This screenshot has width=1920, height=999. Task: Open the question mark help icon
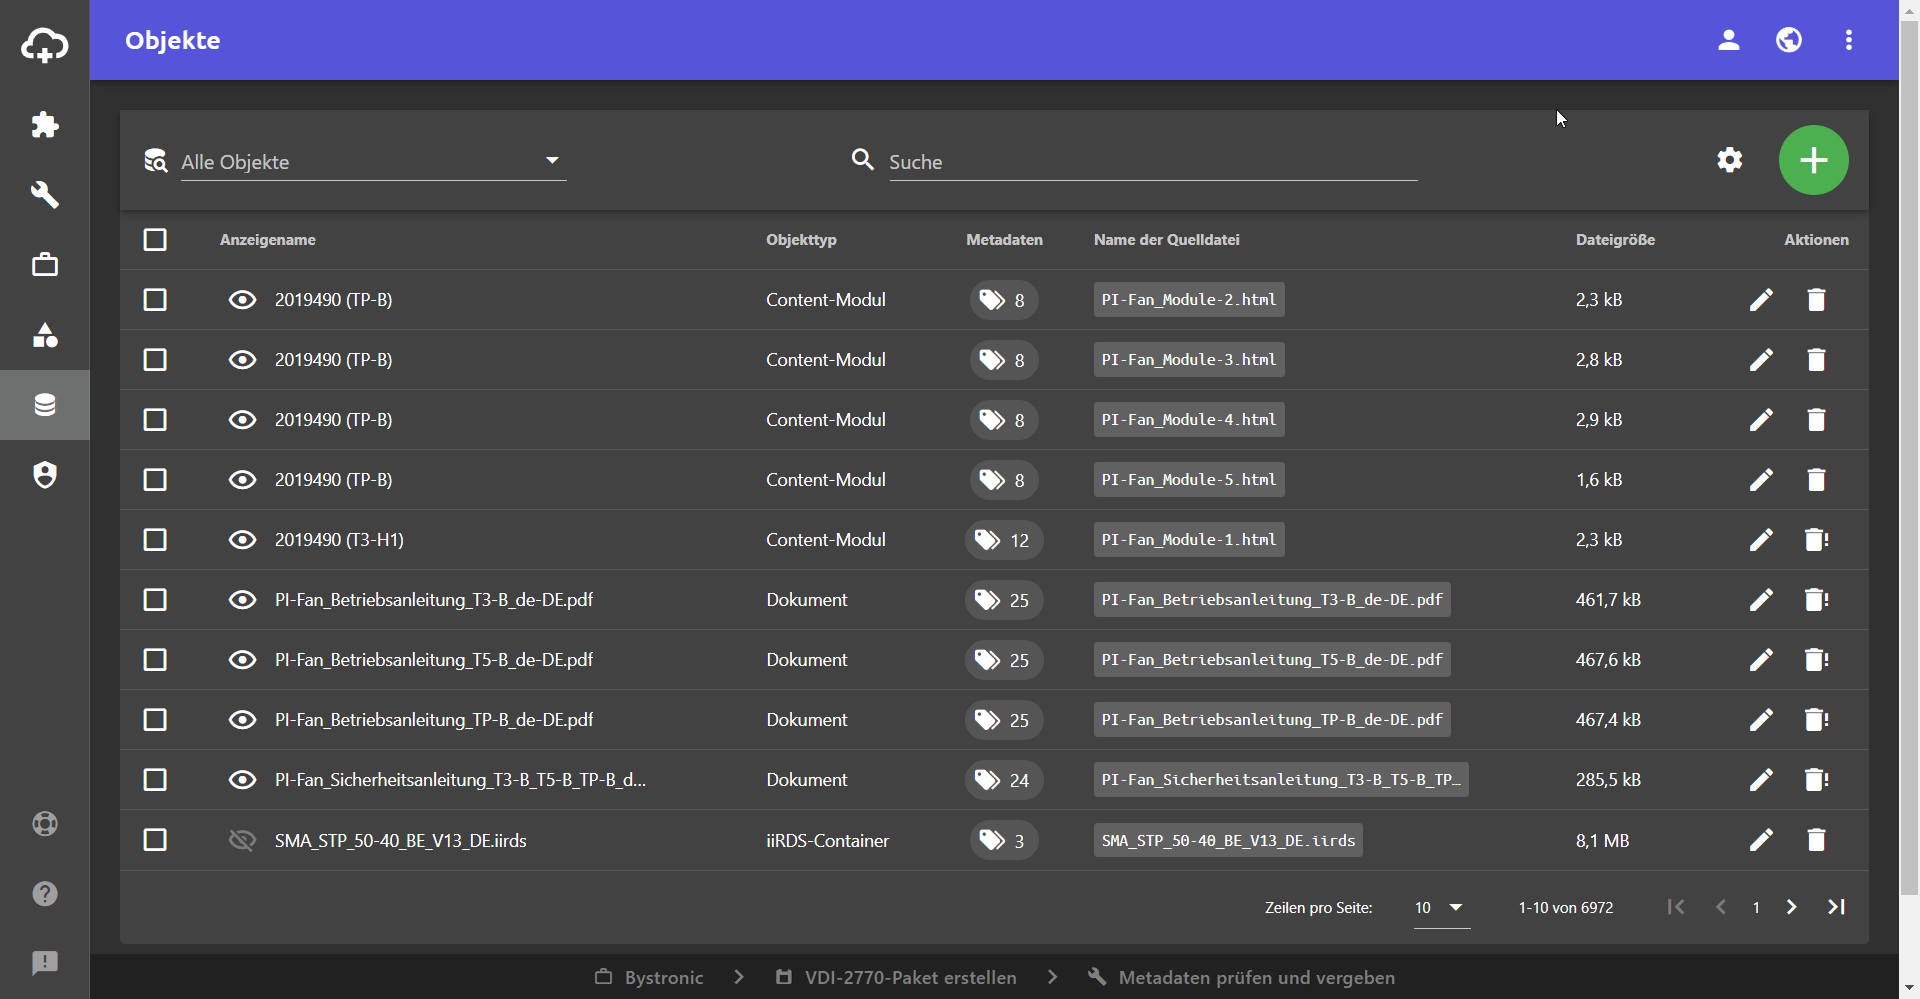[45, 894]
